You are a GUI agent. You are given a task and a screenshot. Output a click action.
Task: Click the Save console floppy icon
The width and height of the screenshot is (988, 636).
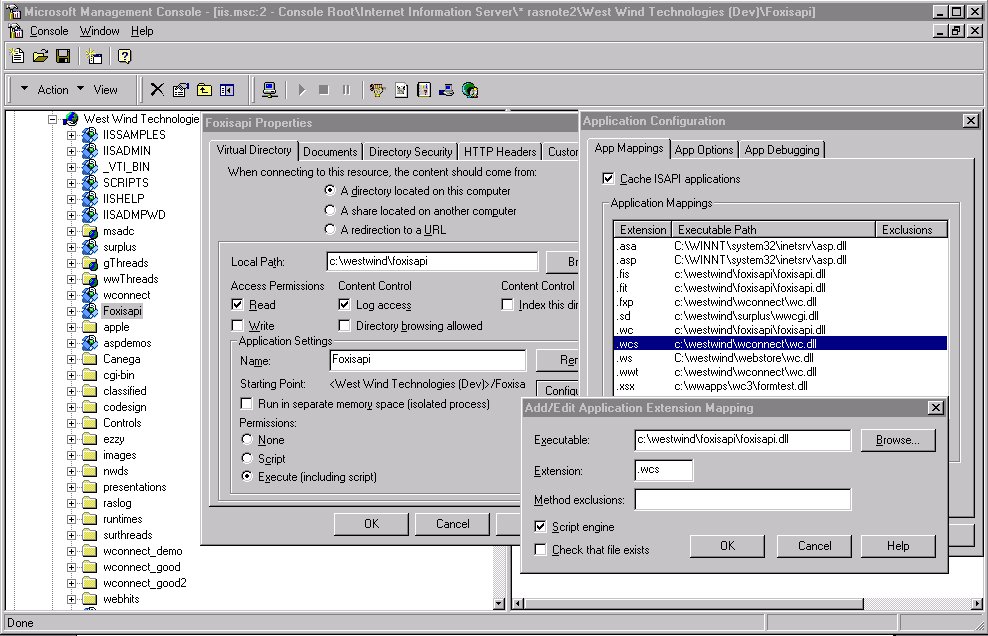(63, 56)
